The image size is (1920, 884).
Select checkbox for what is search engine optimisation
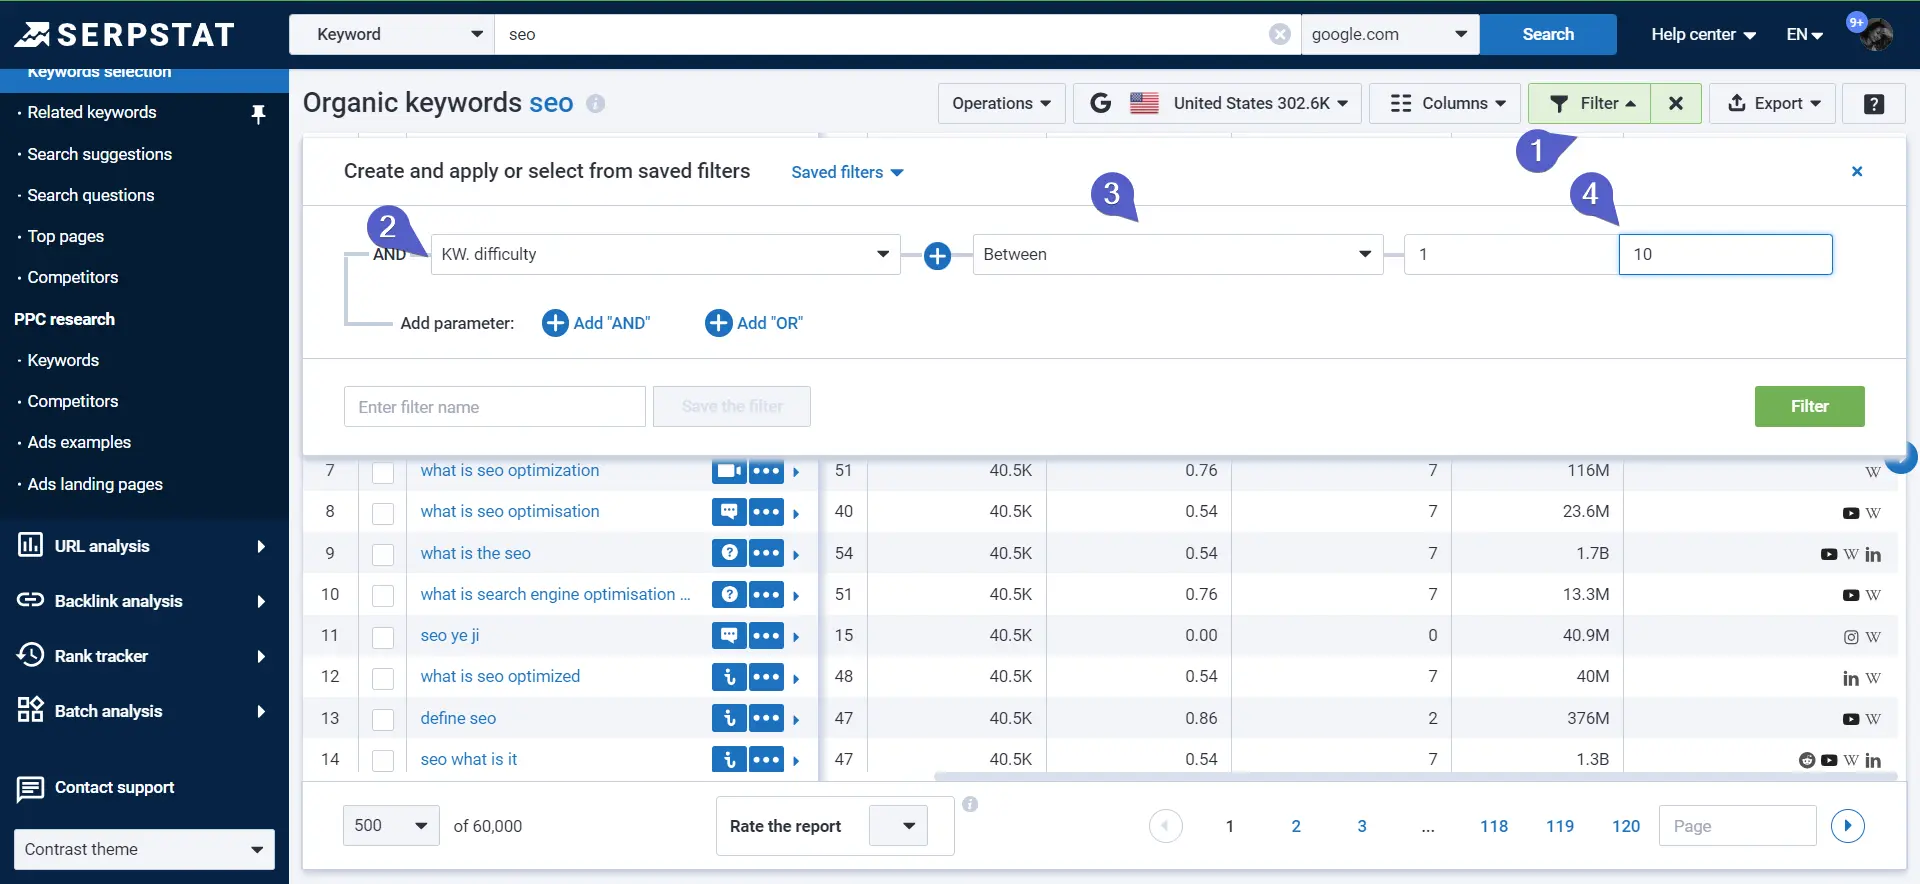383,595
